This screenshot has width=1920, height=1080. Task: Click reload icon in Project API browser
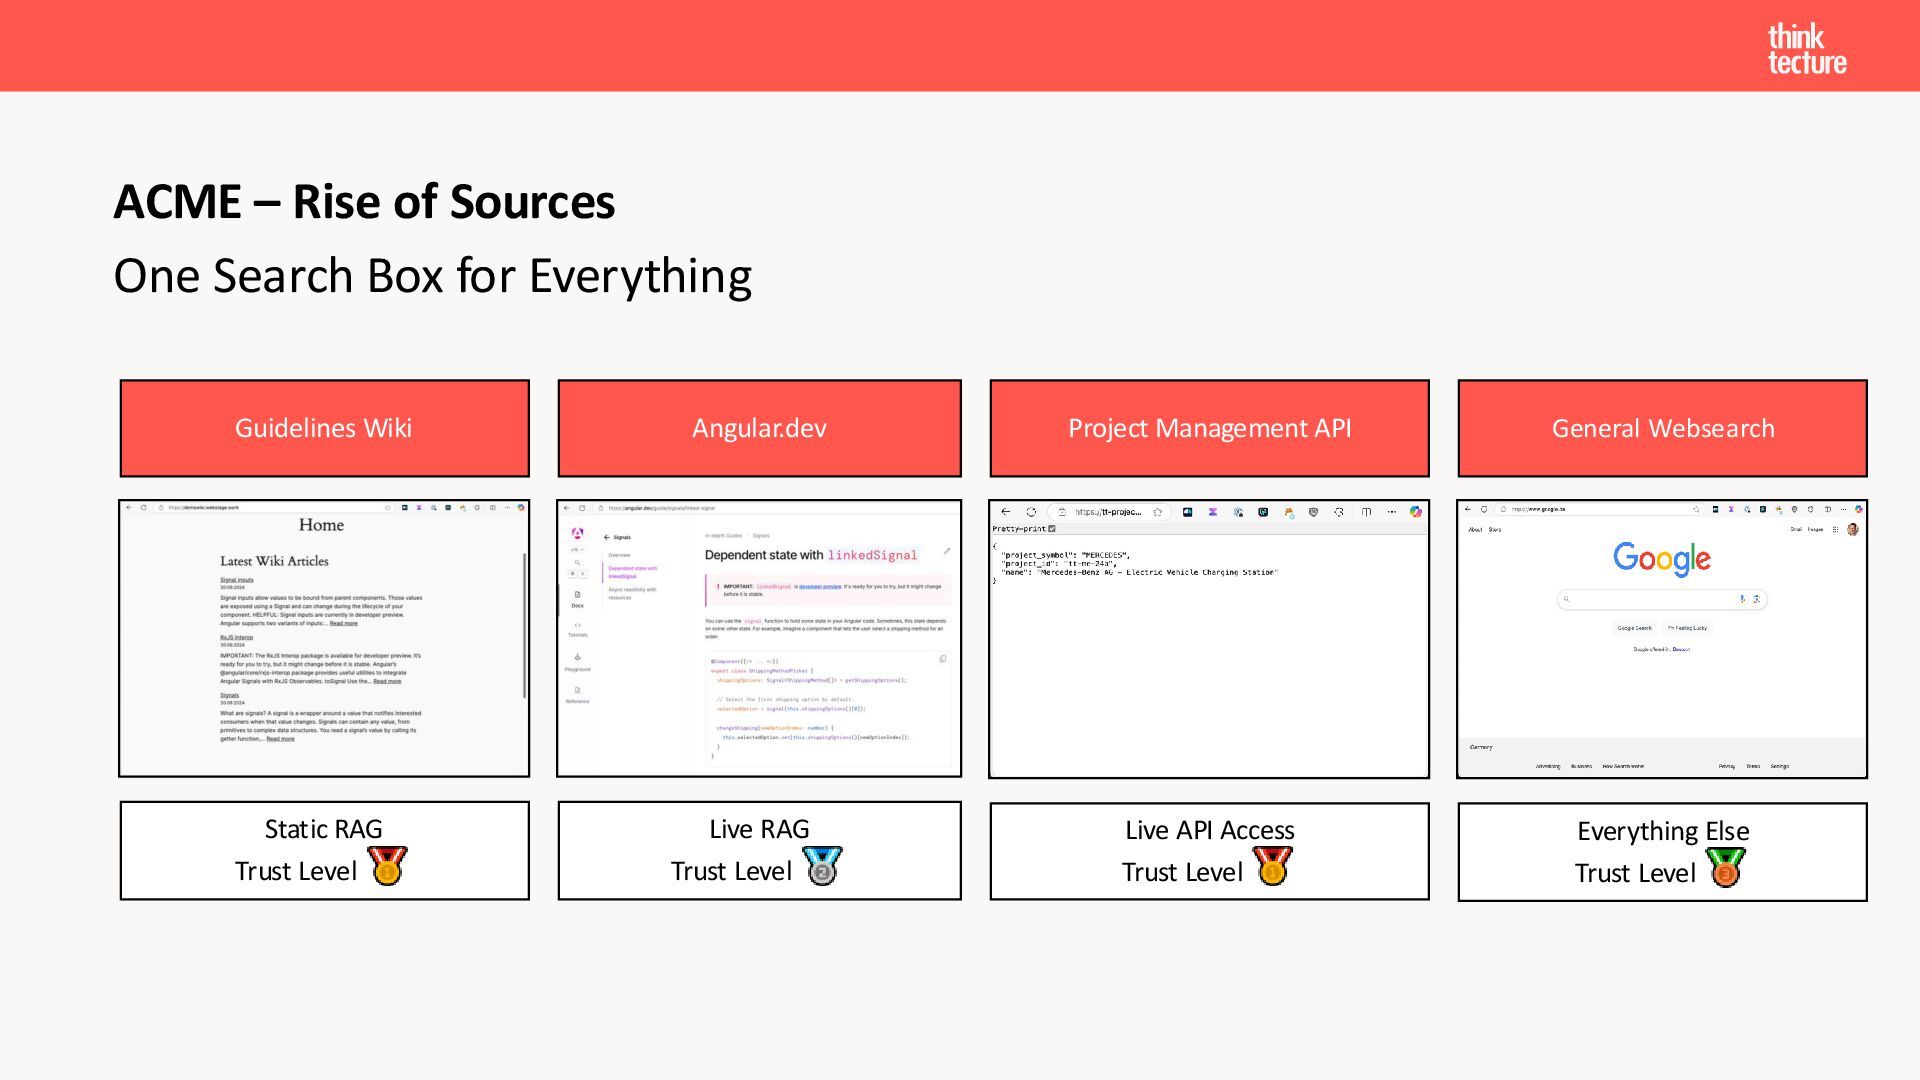1031,512
